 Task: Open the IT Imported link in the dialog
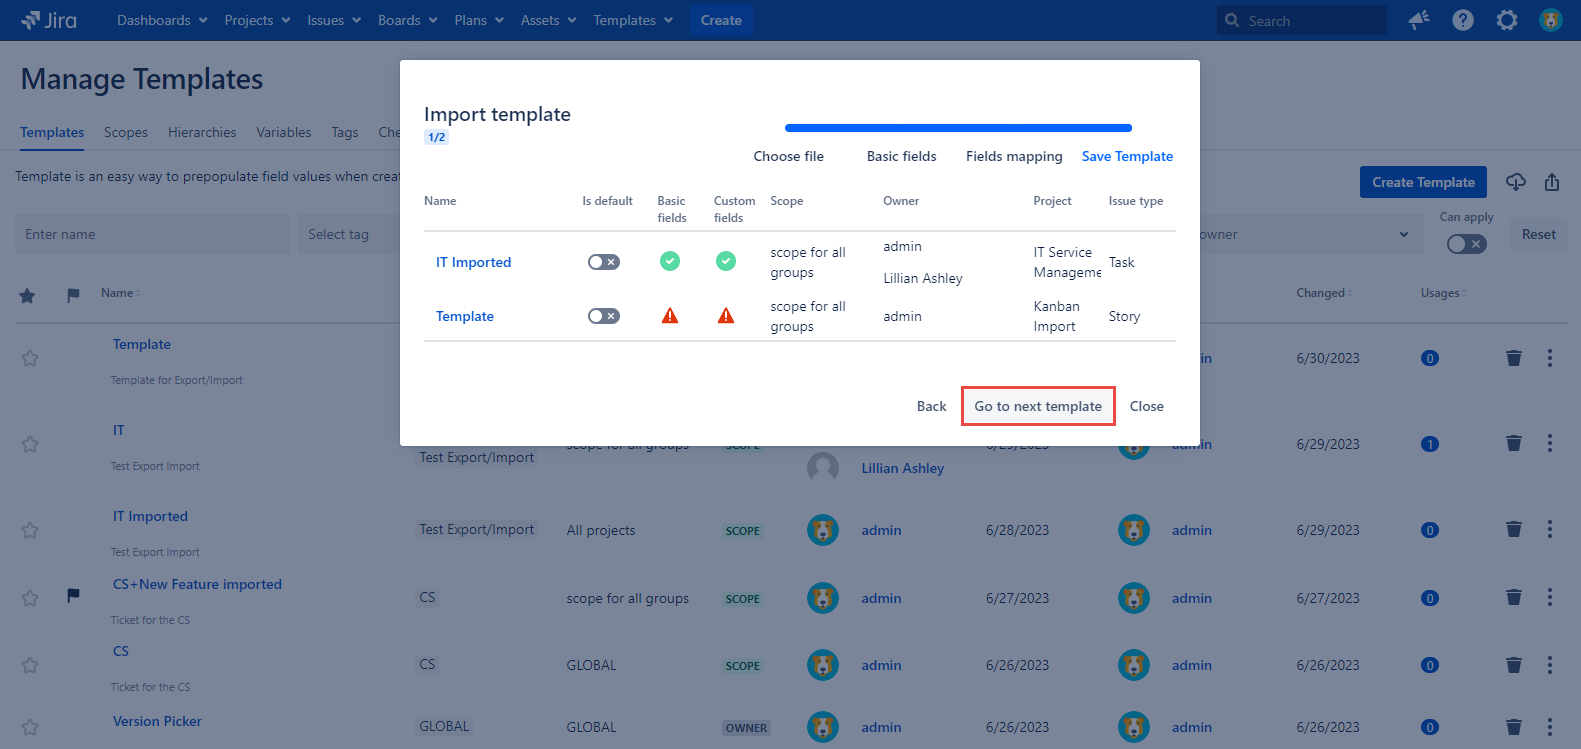(x=473, y=262)
